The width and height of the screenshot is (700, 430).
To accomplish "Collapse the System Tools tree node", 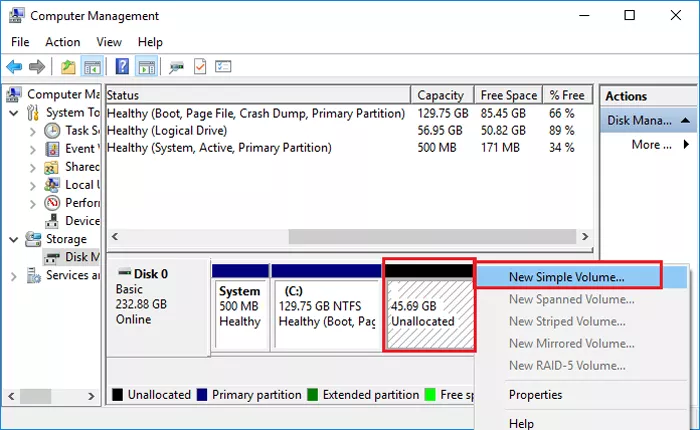I will click(x=14, y=113).
